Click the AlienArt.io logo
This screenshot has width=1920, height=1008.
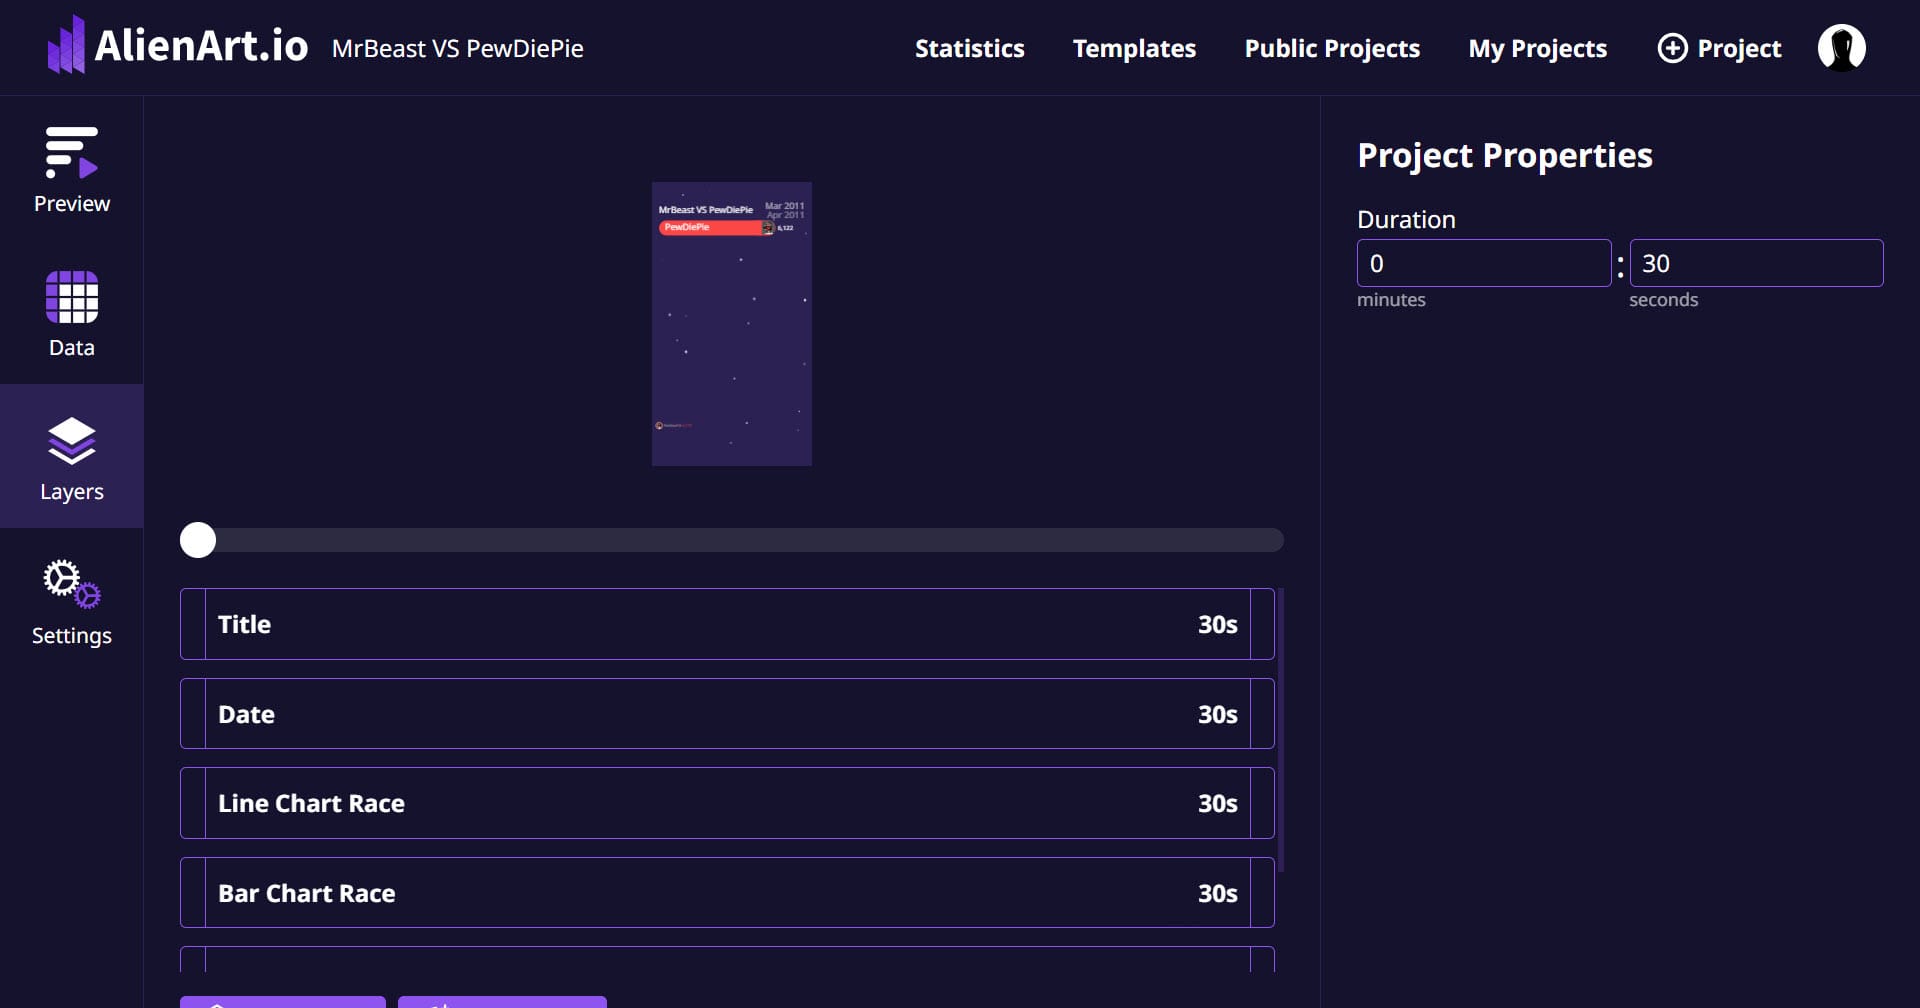(177, 46)
